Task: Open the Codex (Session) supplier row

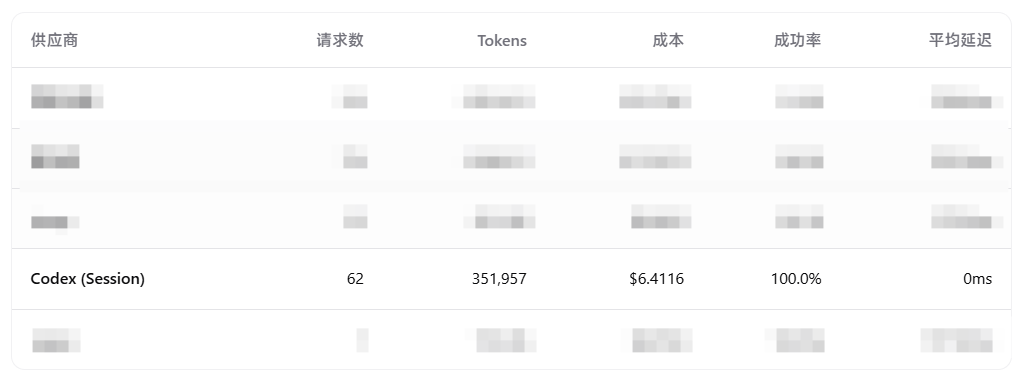Action: pos(511,279)
